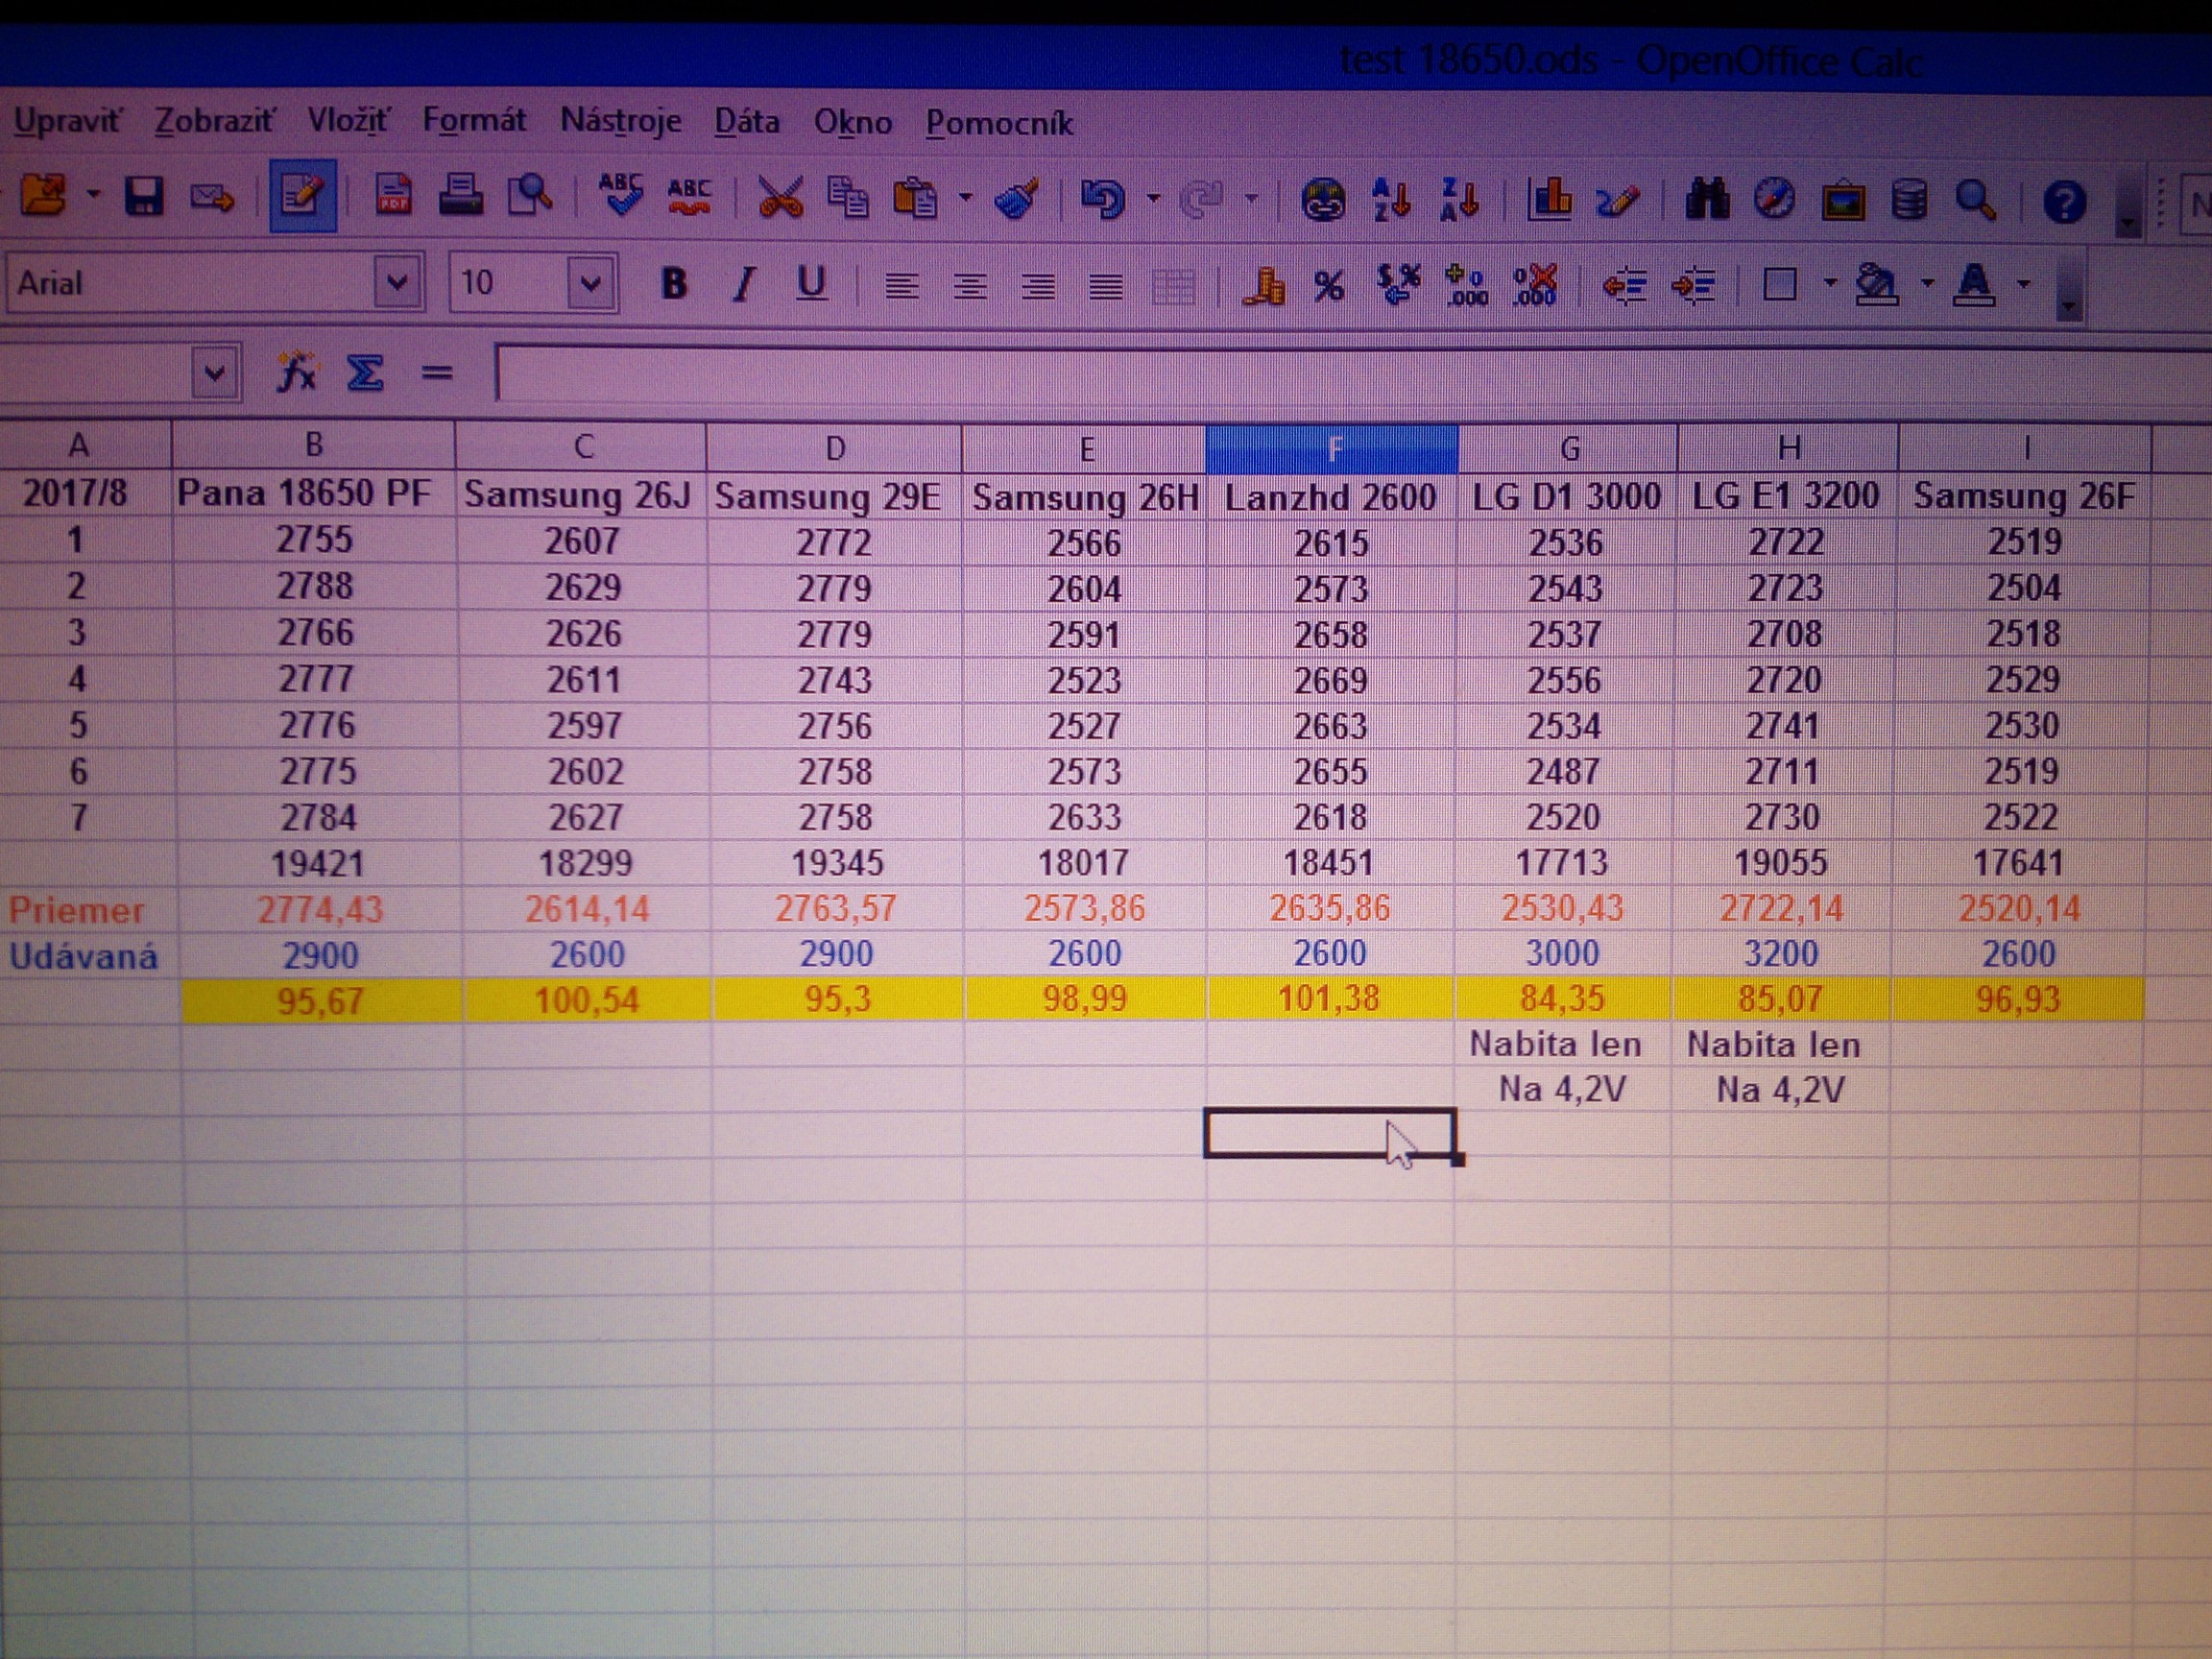The image size is (2212, 1659).
Task: Toggle Italic formatting
Action: pos(743,285)
